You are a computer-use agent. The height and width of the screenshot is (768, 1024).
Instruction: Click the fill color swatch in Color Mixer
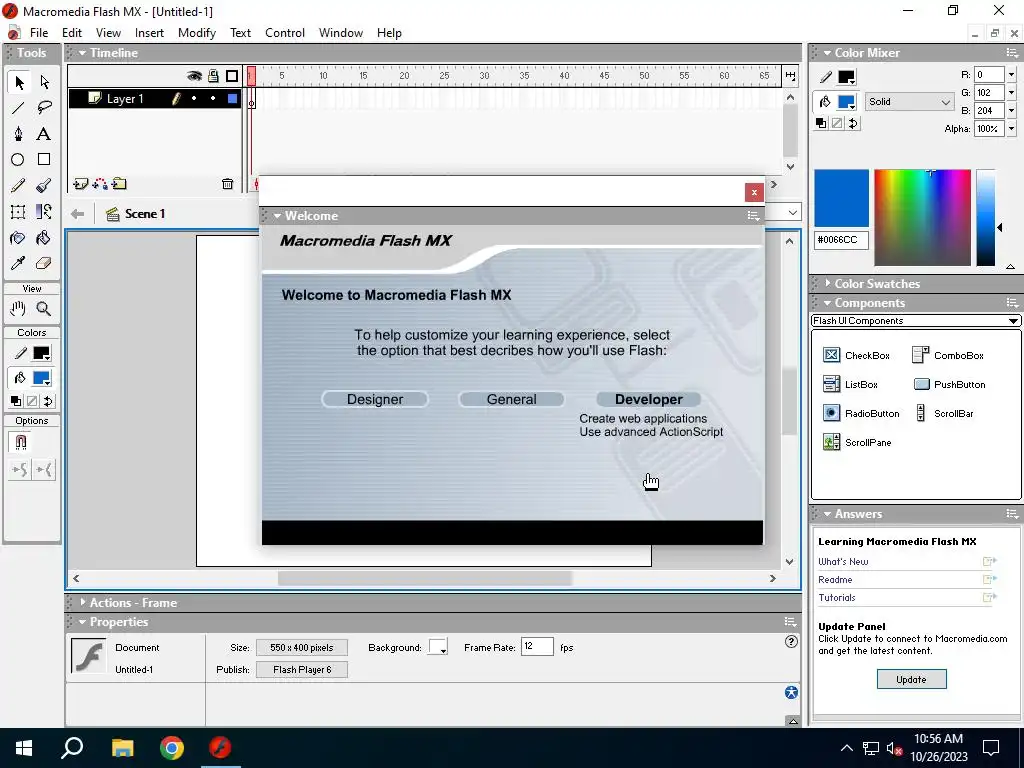846,102
